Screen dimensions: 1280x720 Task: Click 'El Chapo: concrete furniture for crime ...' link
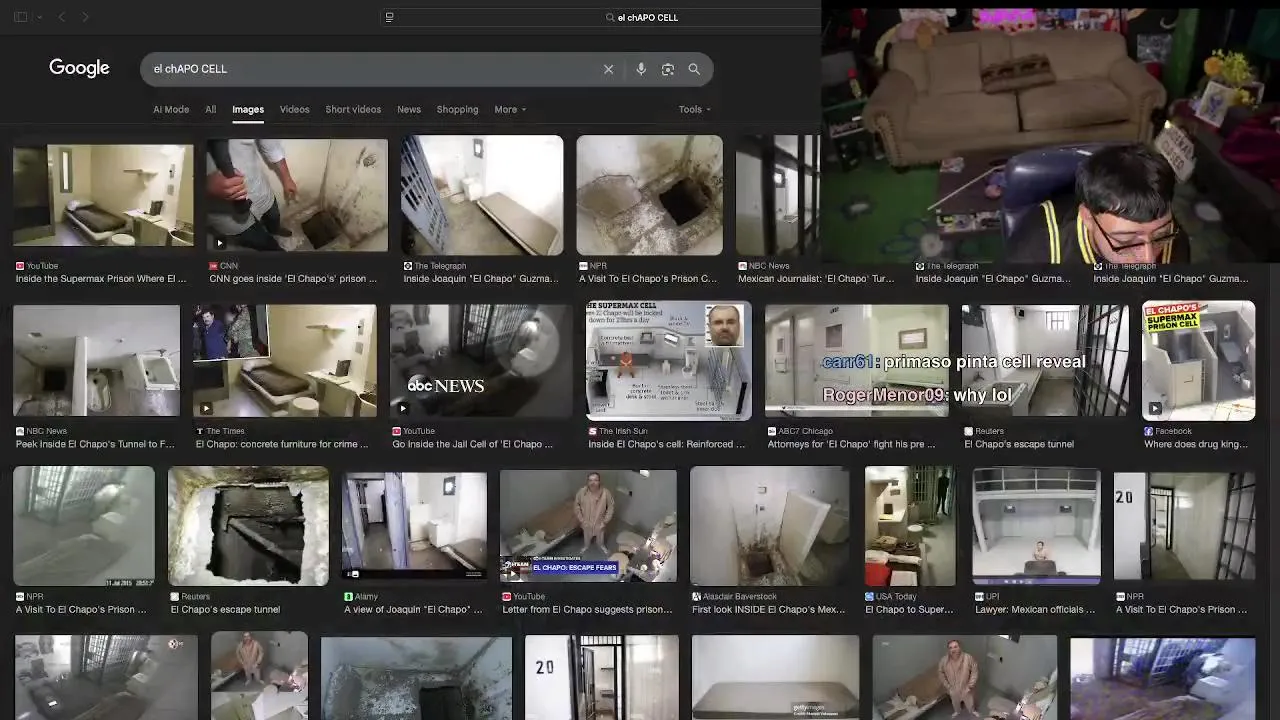coord(282,444)
